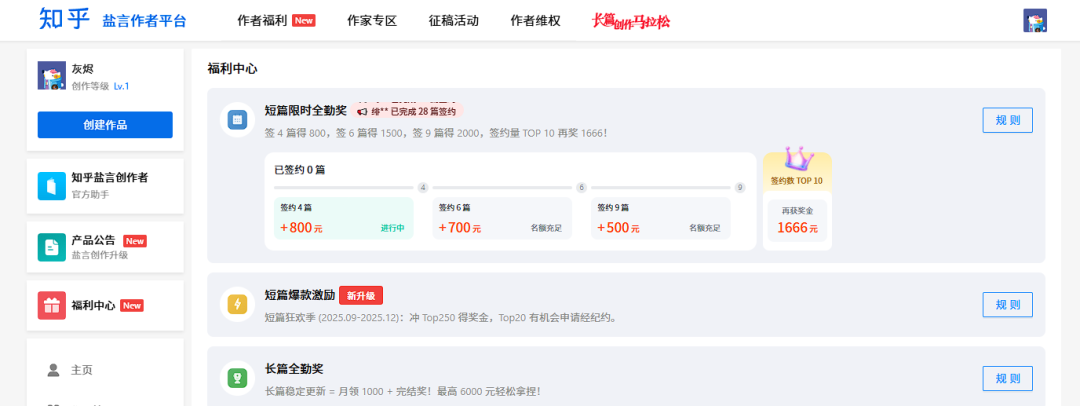Click the 短篇限时全勤奖 calendar icon
This screenshot has width=1080, height=406.
click(238, 119)
